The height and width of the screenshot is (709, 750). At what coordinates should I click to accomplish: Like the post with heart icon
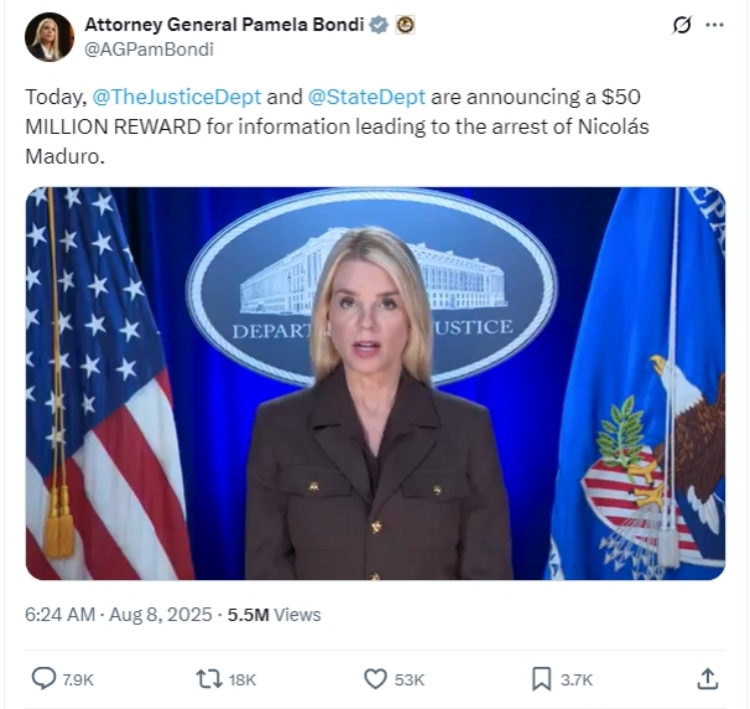pyautogui.click(x=375, y=679)
